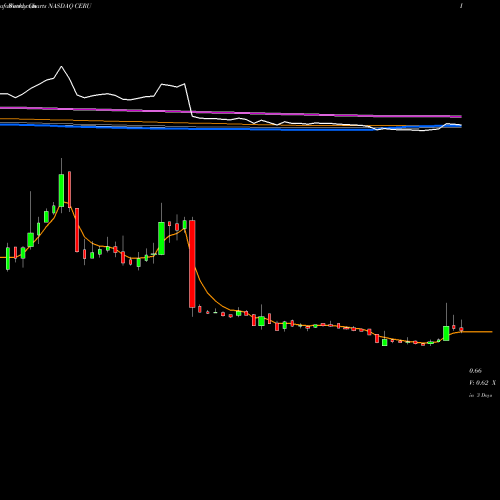Click the '0.66' price value label
Screen dimensions: 500x500
(475, 371)
